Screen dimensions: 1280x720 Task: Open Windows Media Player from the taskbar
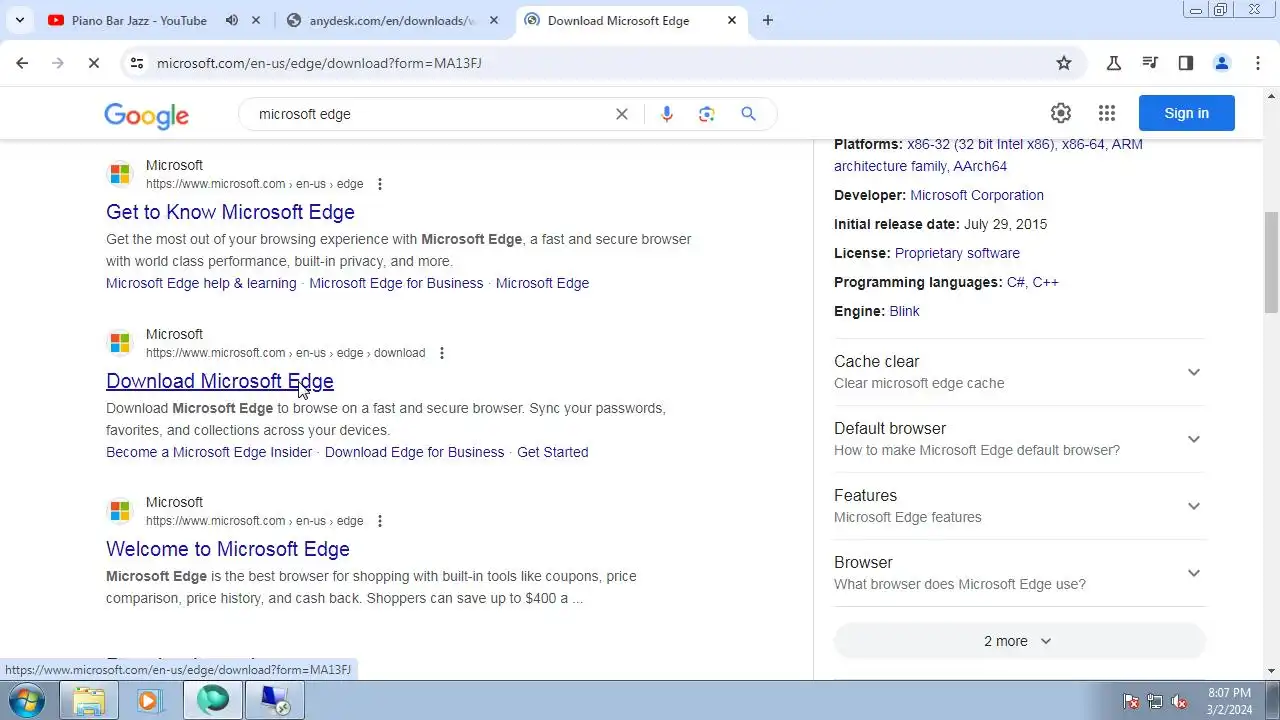[x=151, y=700]
